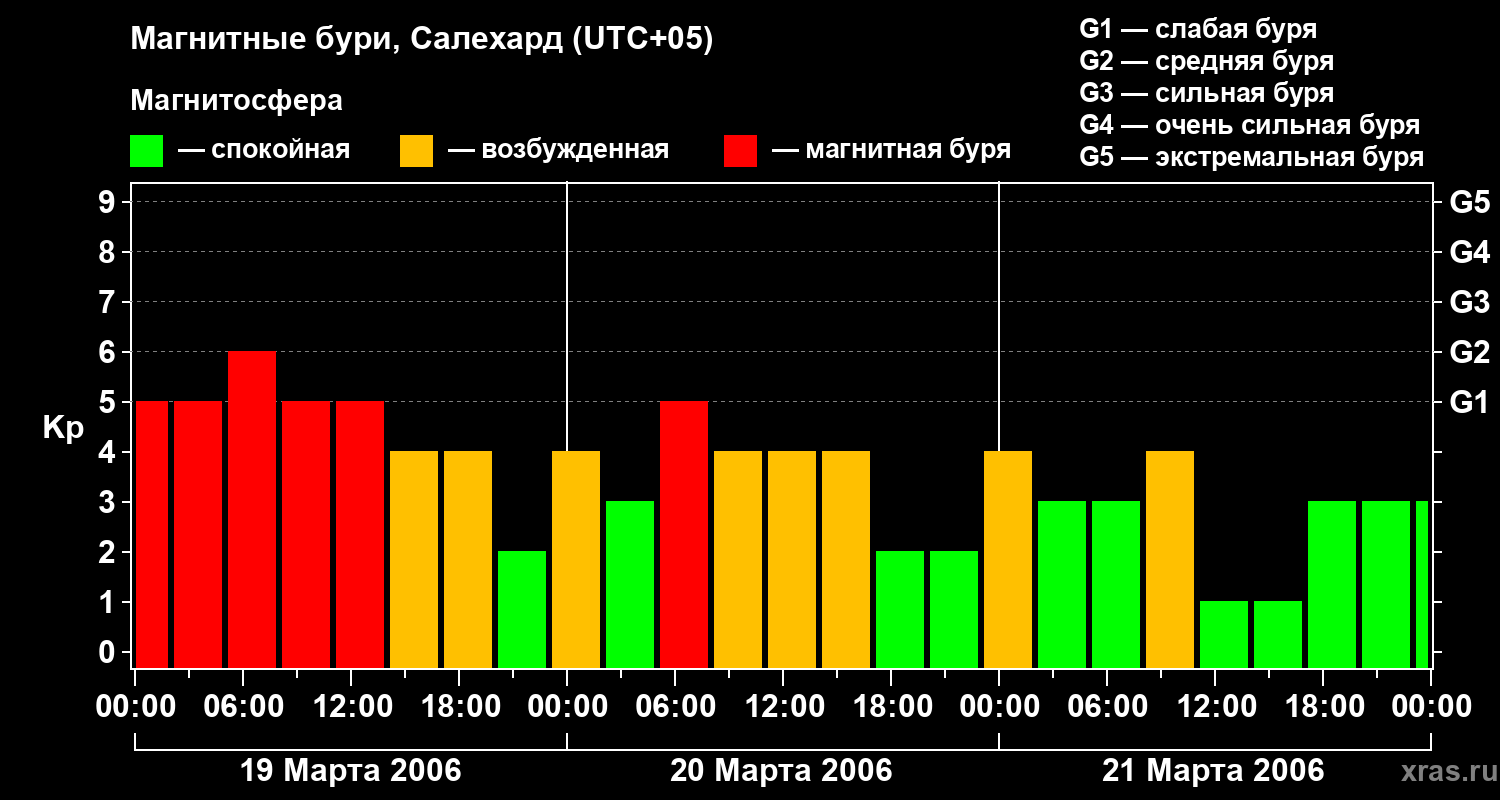This screenshot has height=800, width=1500.
Task: Click the red bar starting 12:00 on 19 Марта
Action: [x=360, y=535]
